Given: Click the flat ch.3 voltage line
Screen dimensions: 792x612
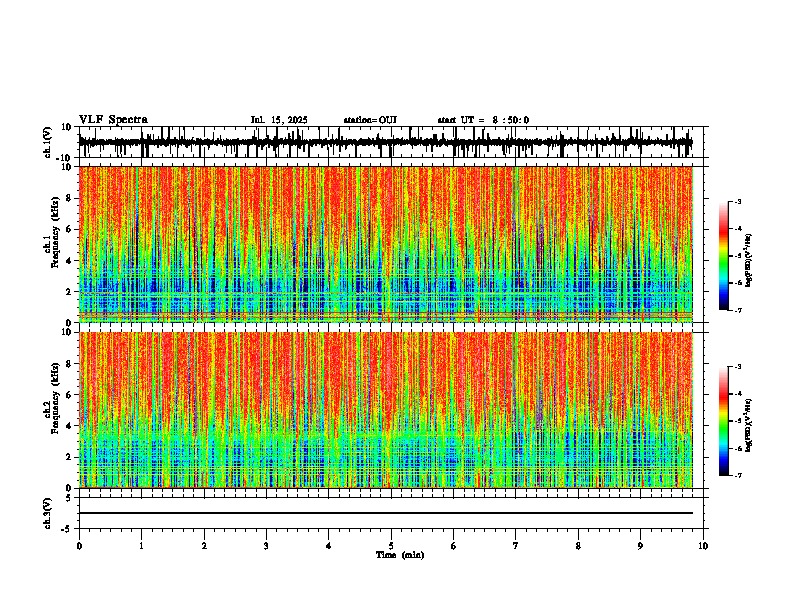Looking at the screenshot, I should coord(385,513).
